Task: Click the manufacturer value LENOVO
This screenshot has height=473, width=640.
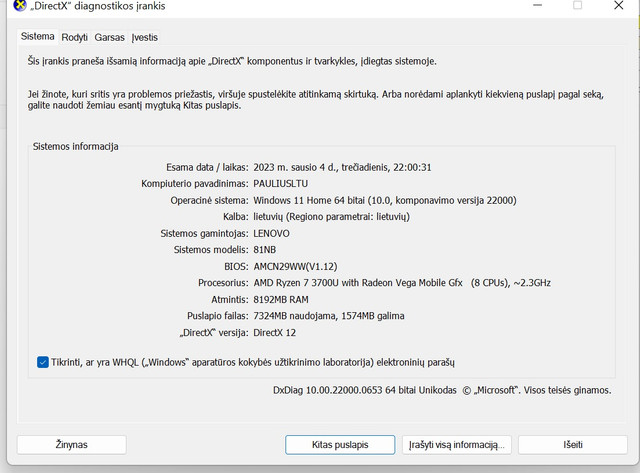Action: (x=271, y=233)
